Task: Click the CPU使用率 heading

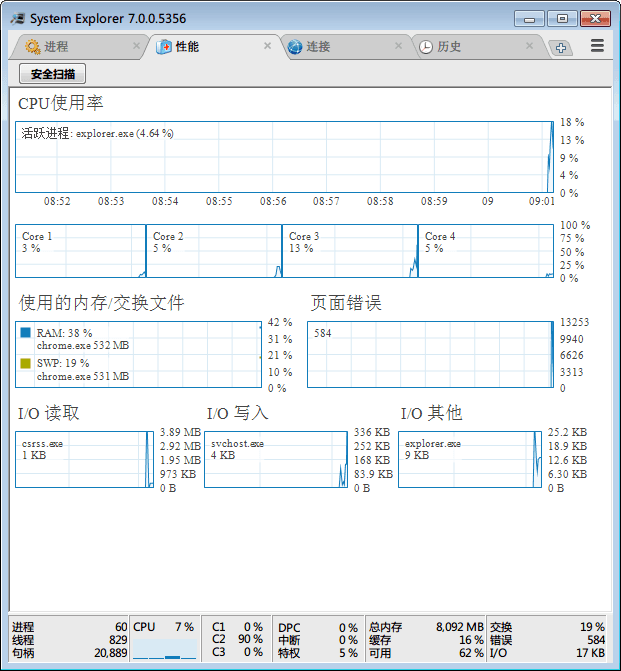Action: click(60, 103)
